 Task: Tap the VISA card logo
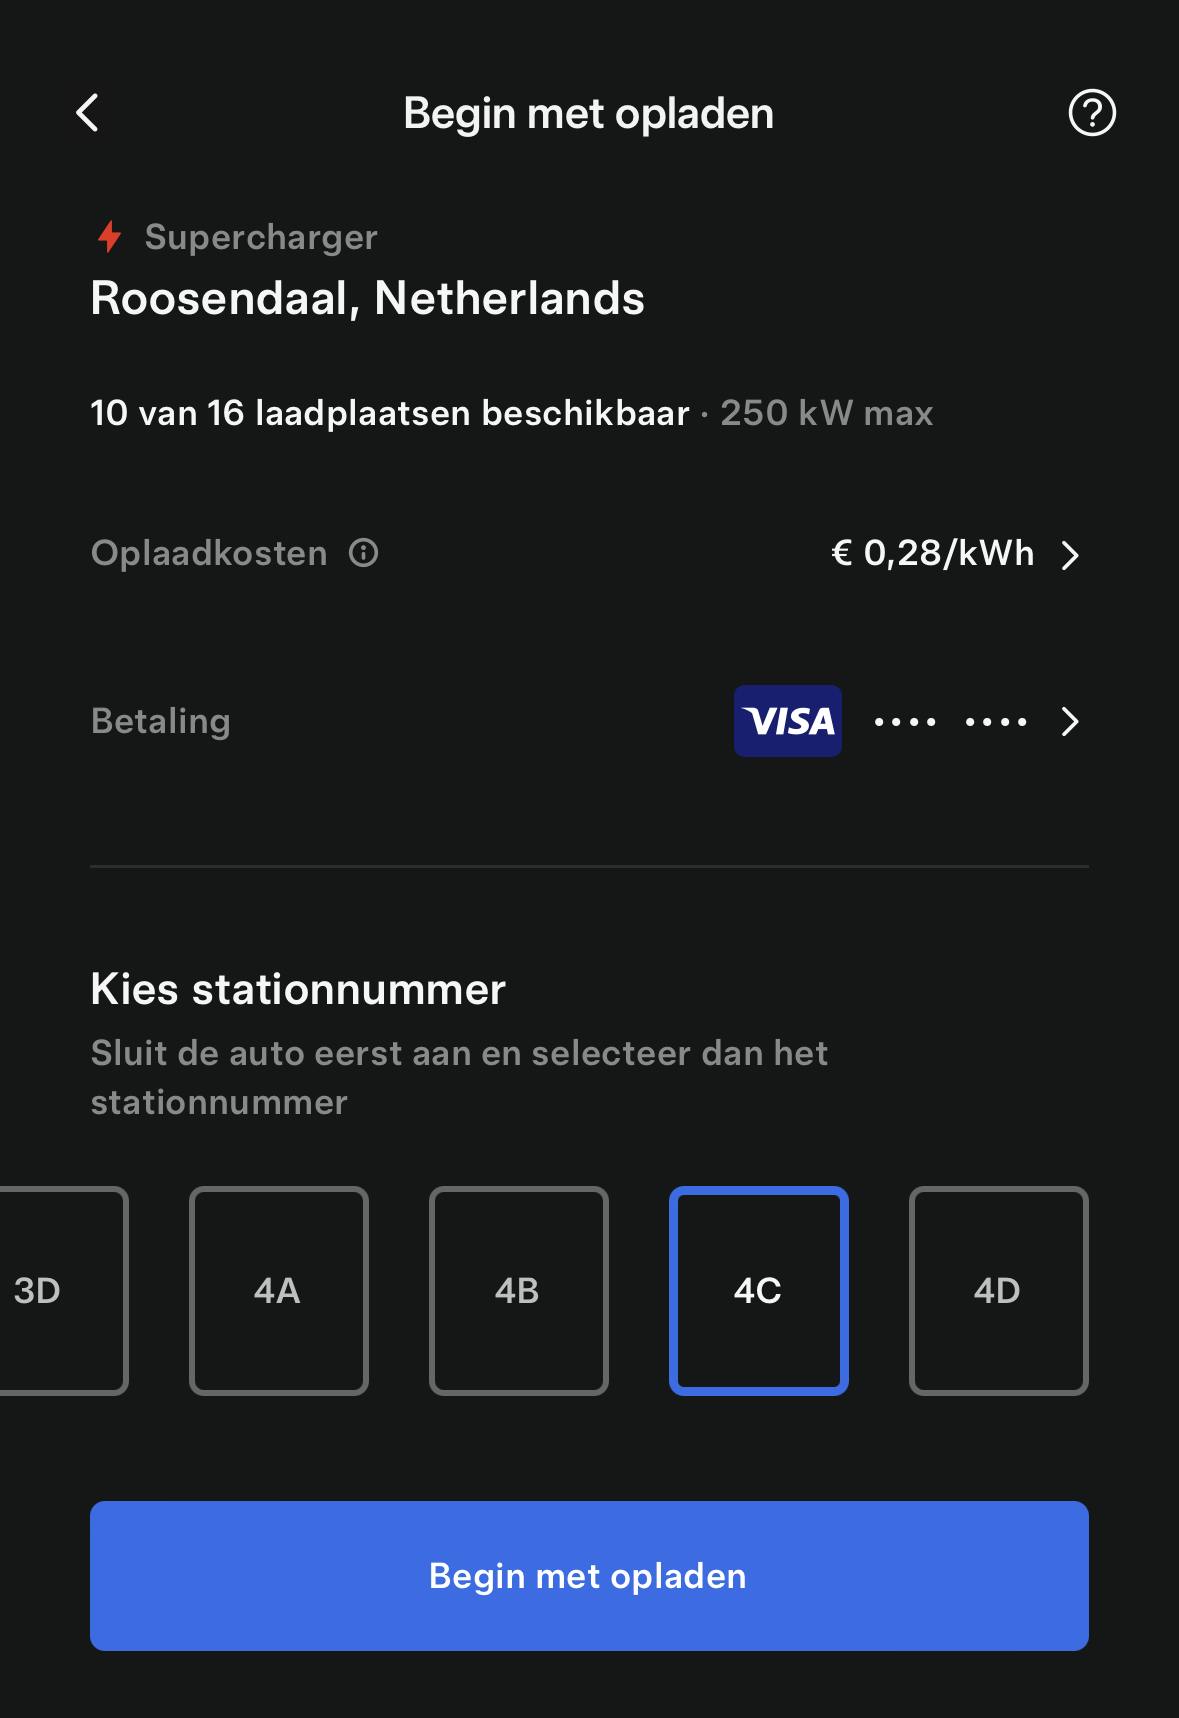[787, 721]
